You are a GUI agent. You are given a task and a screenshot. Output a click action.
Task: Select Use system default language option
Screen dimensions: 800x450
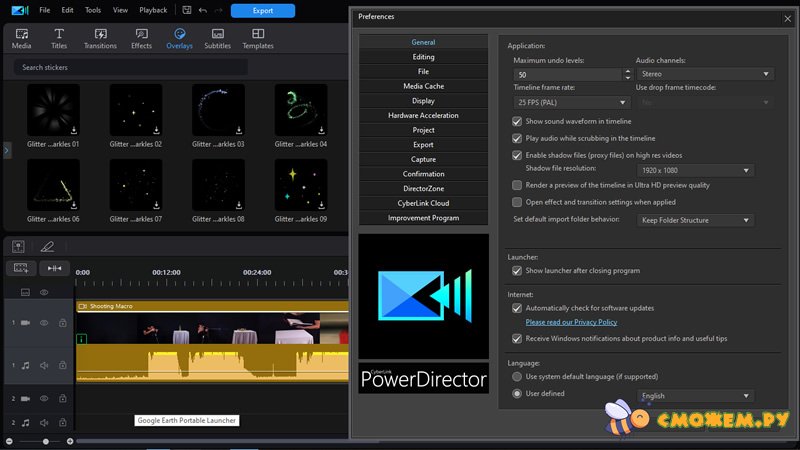[x=517, y=377]
